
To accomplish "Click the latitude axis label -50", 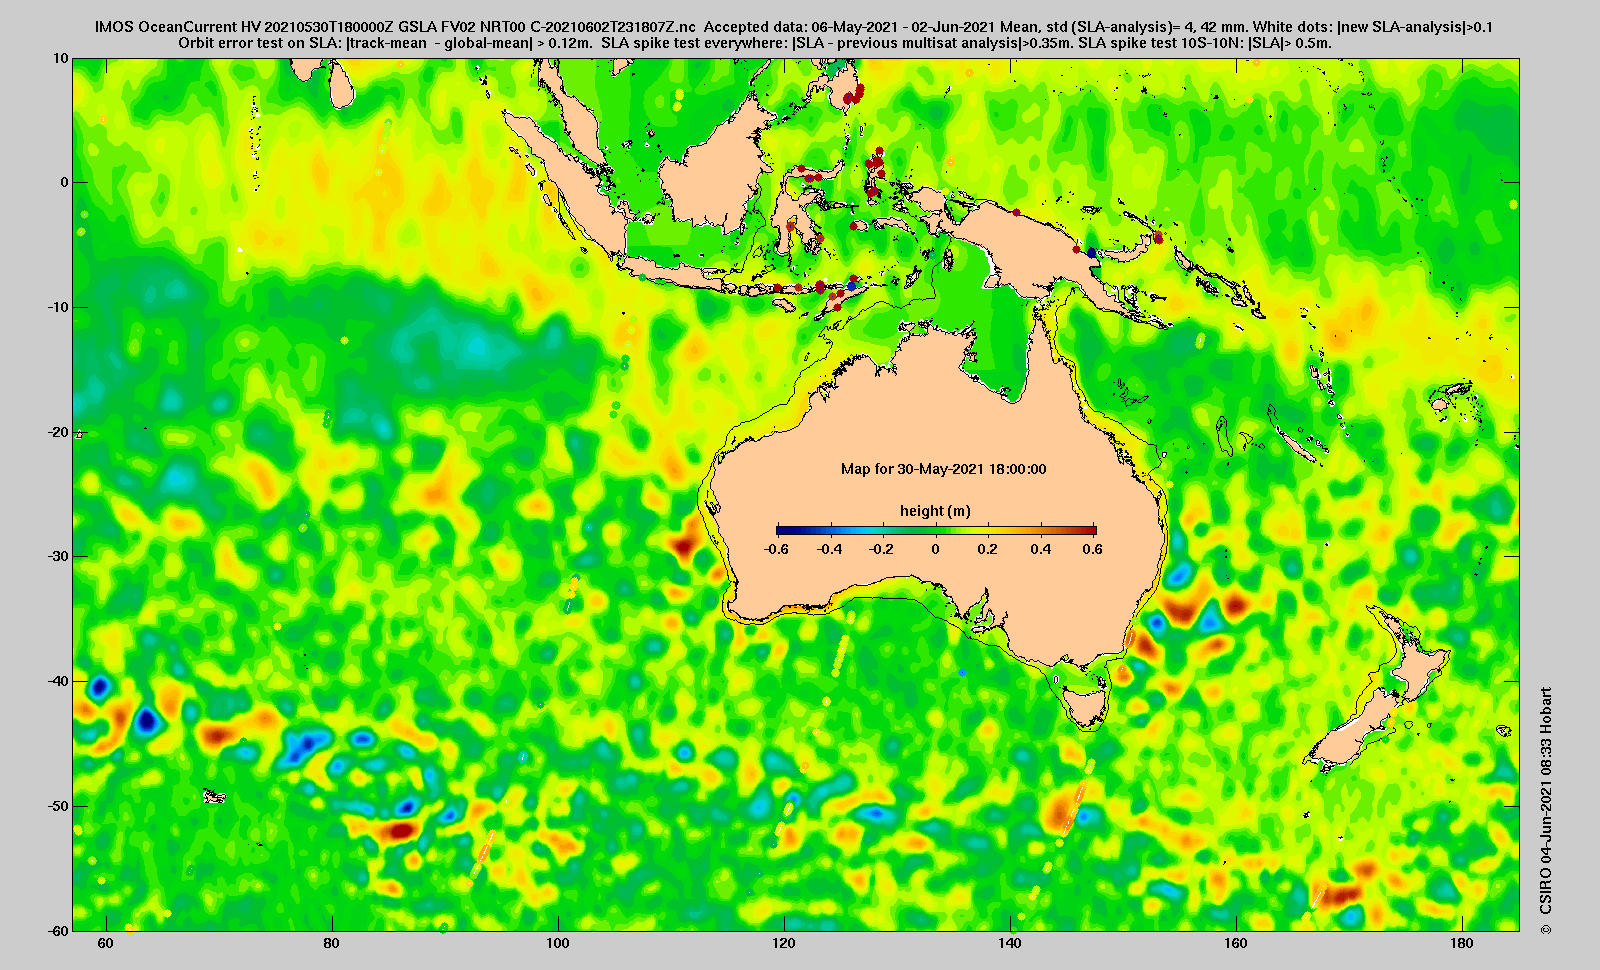I will (x=58, y=806).
